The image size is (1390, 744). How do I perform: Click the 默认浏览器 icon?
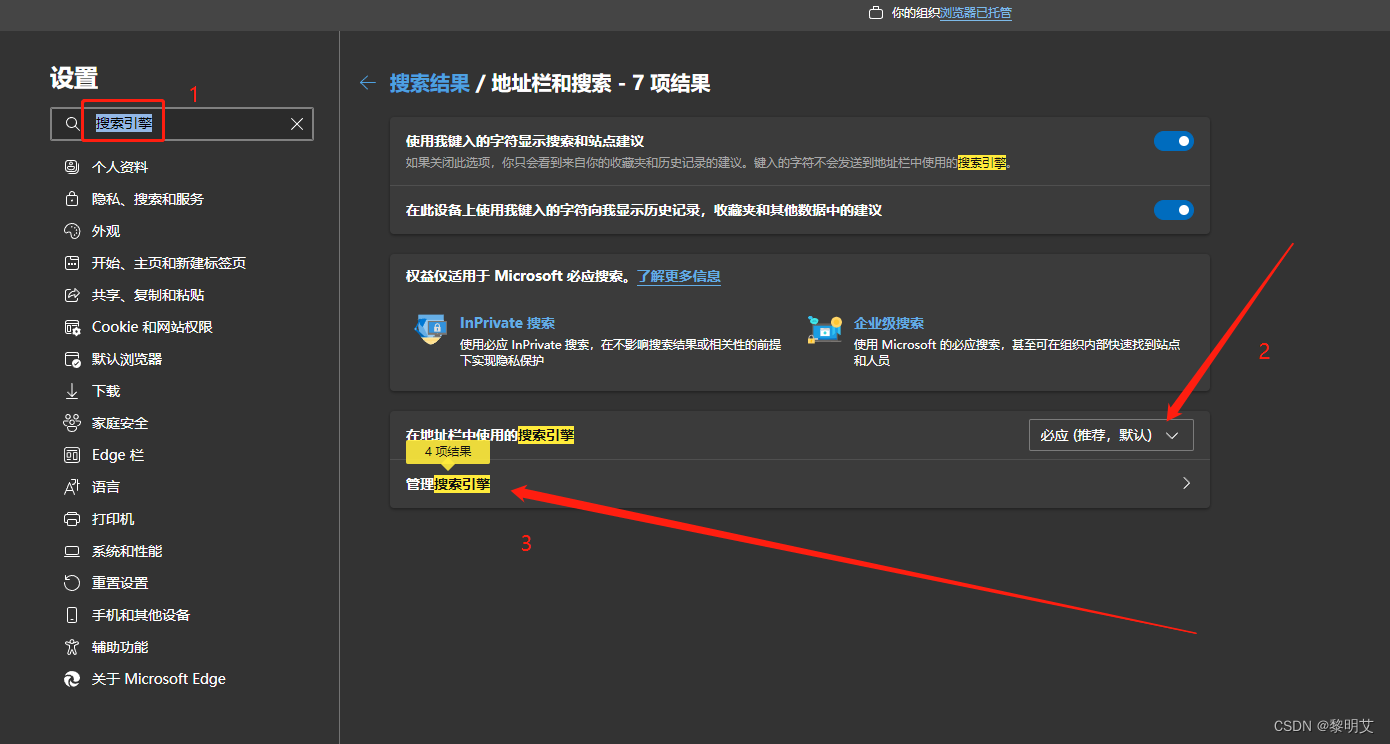click(x=72, y=359)
